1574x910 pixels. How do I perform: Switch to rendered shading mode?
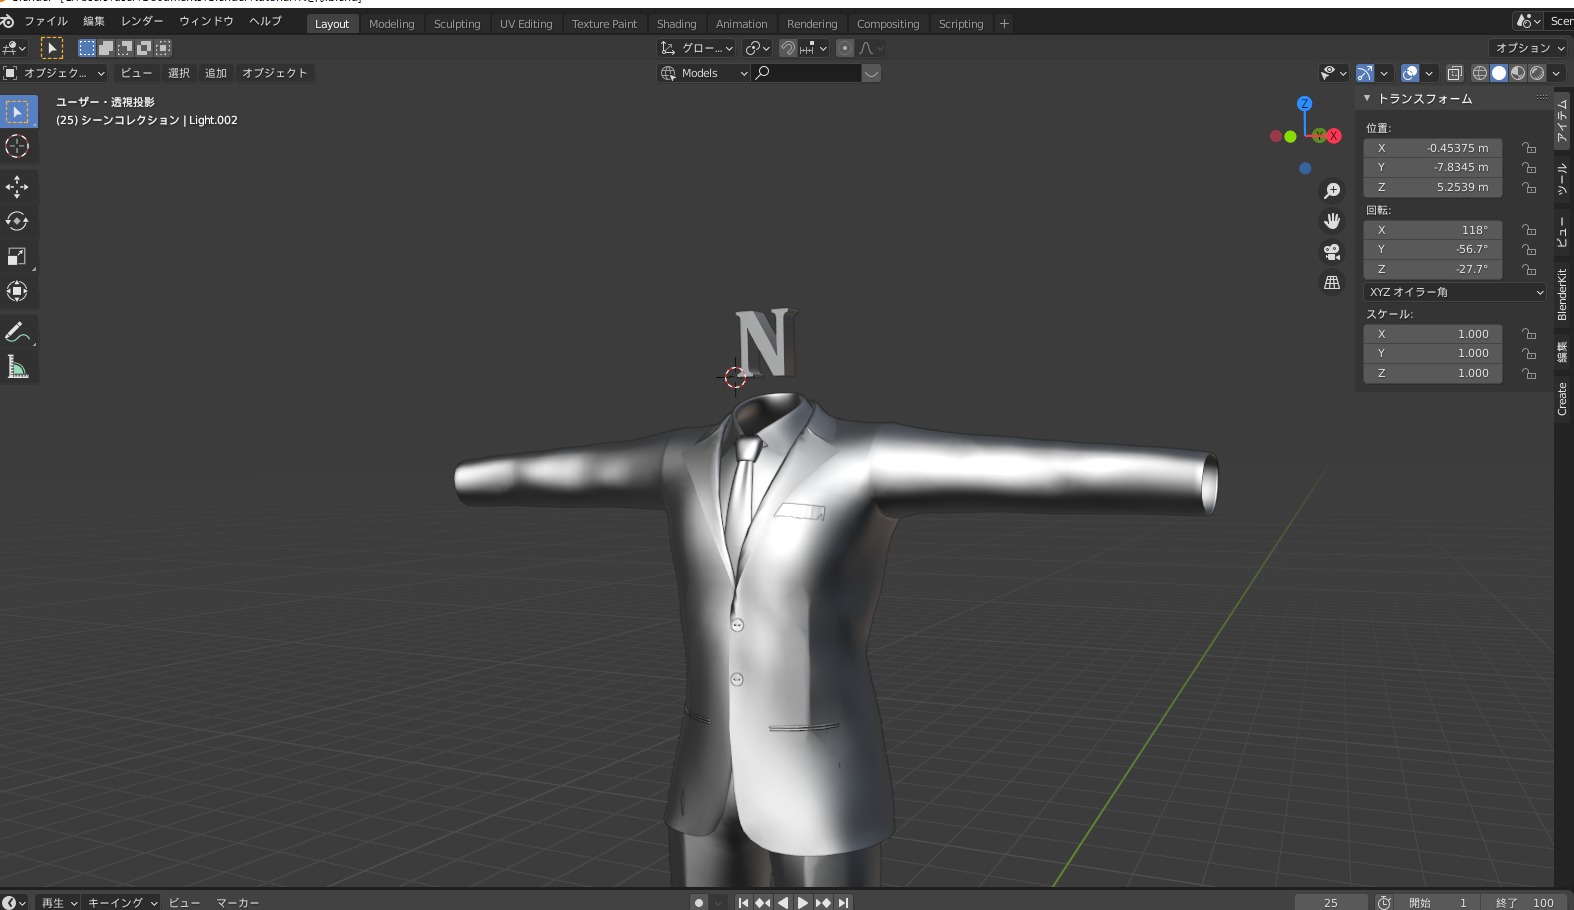1537,73
